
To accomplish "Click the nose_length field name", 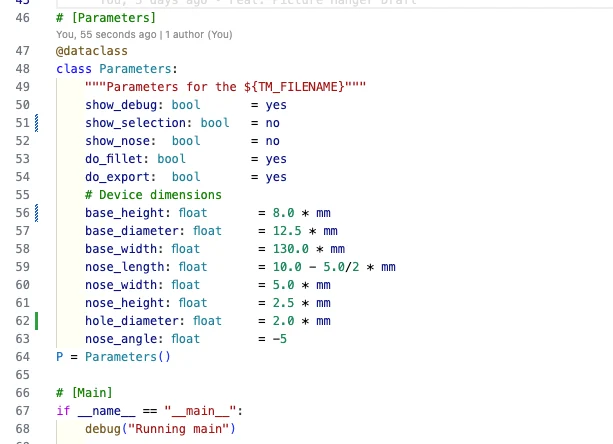I will [x=124, y=267].
